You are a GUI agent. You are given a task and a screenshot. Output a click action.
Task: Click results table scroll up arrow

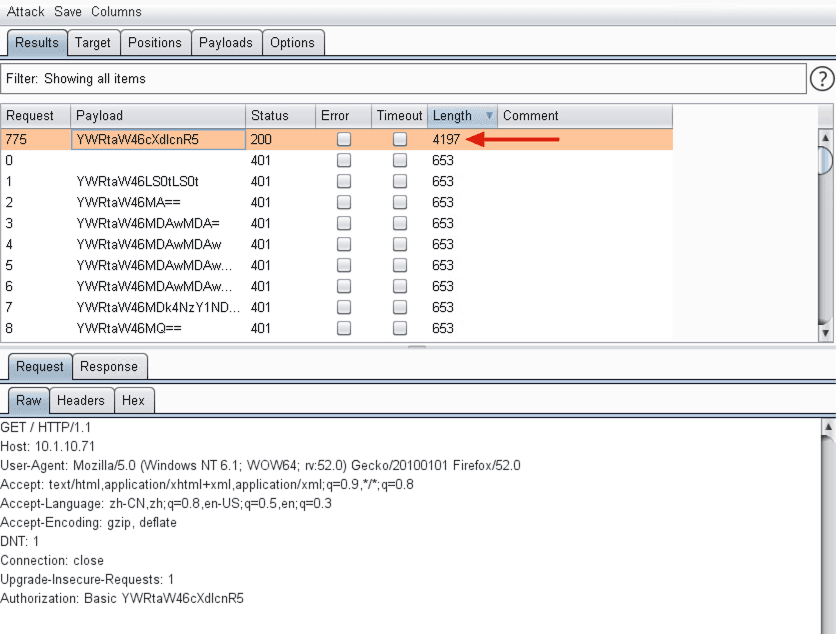825,138
